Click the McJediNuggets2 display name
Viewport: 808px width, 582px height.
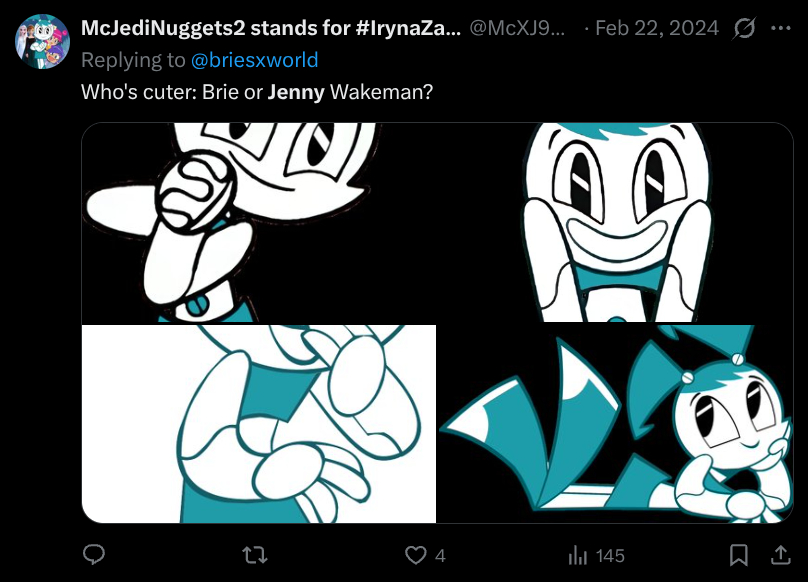pyautogui.click(x=270, y=29)
